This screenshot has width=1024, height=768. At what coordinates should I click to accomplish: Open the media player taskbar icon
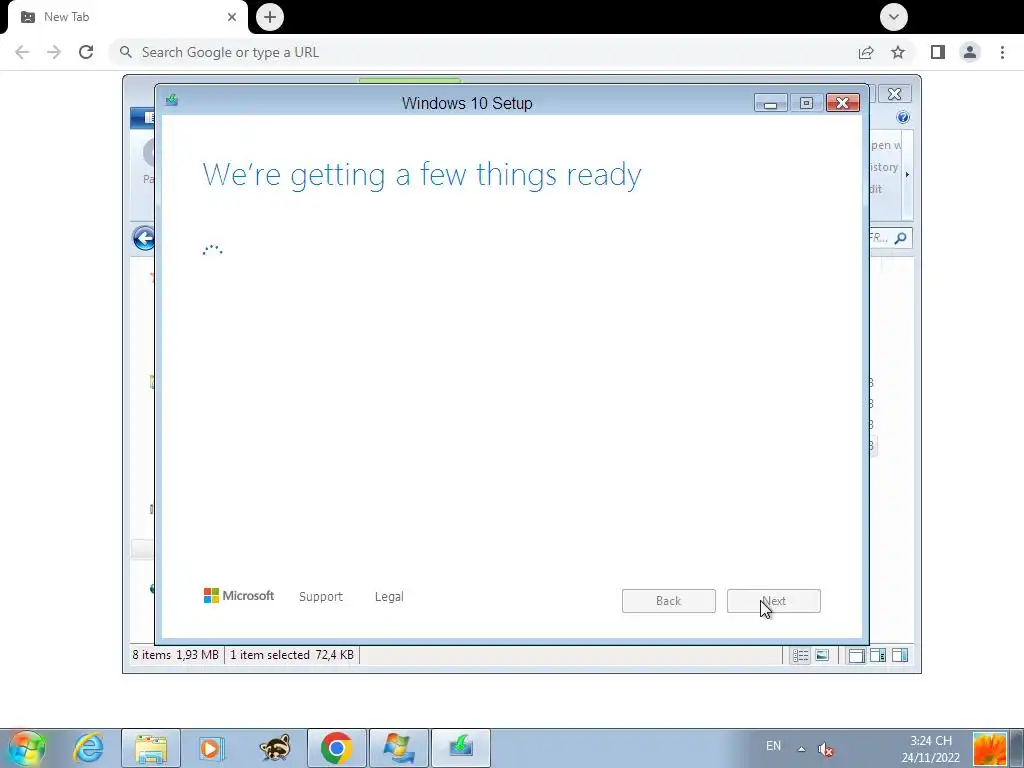point(212,748)
